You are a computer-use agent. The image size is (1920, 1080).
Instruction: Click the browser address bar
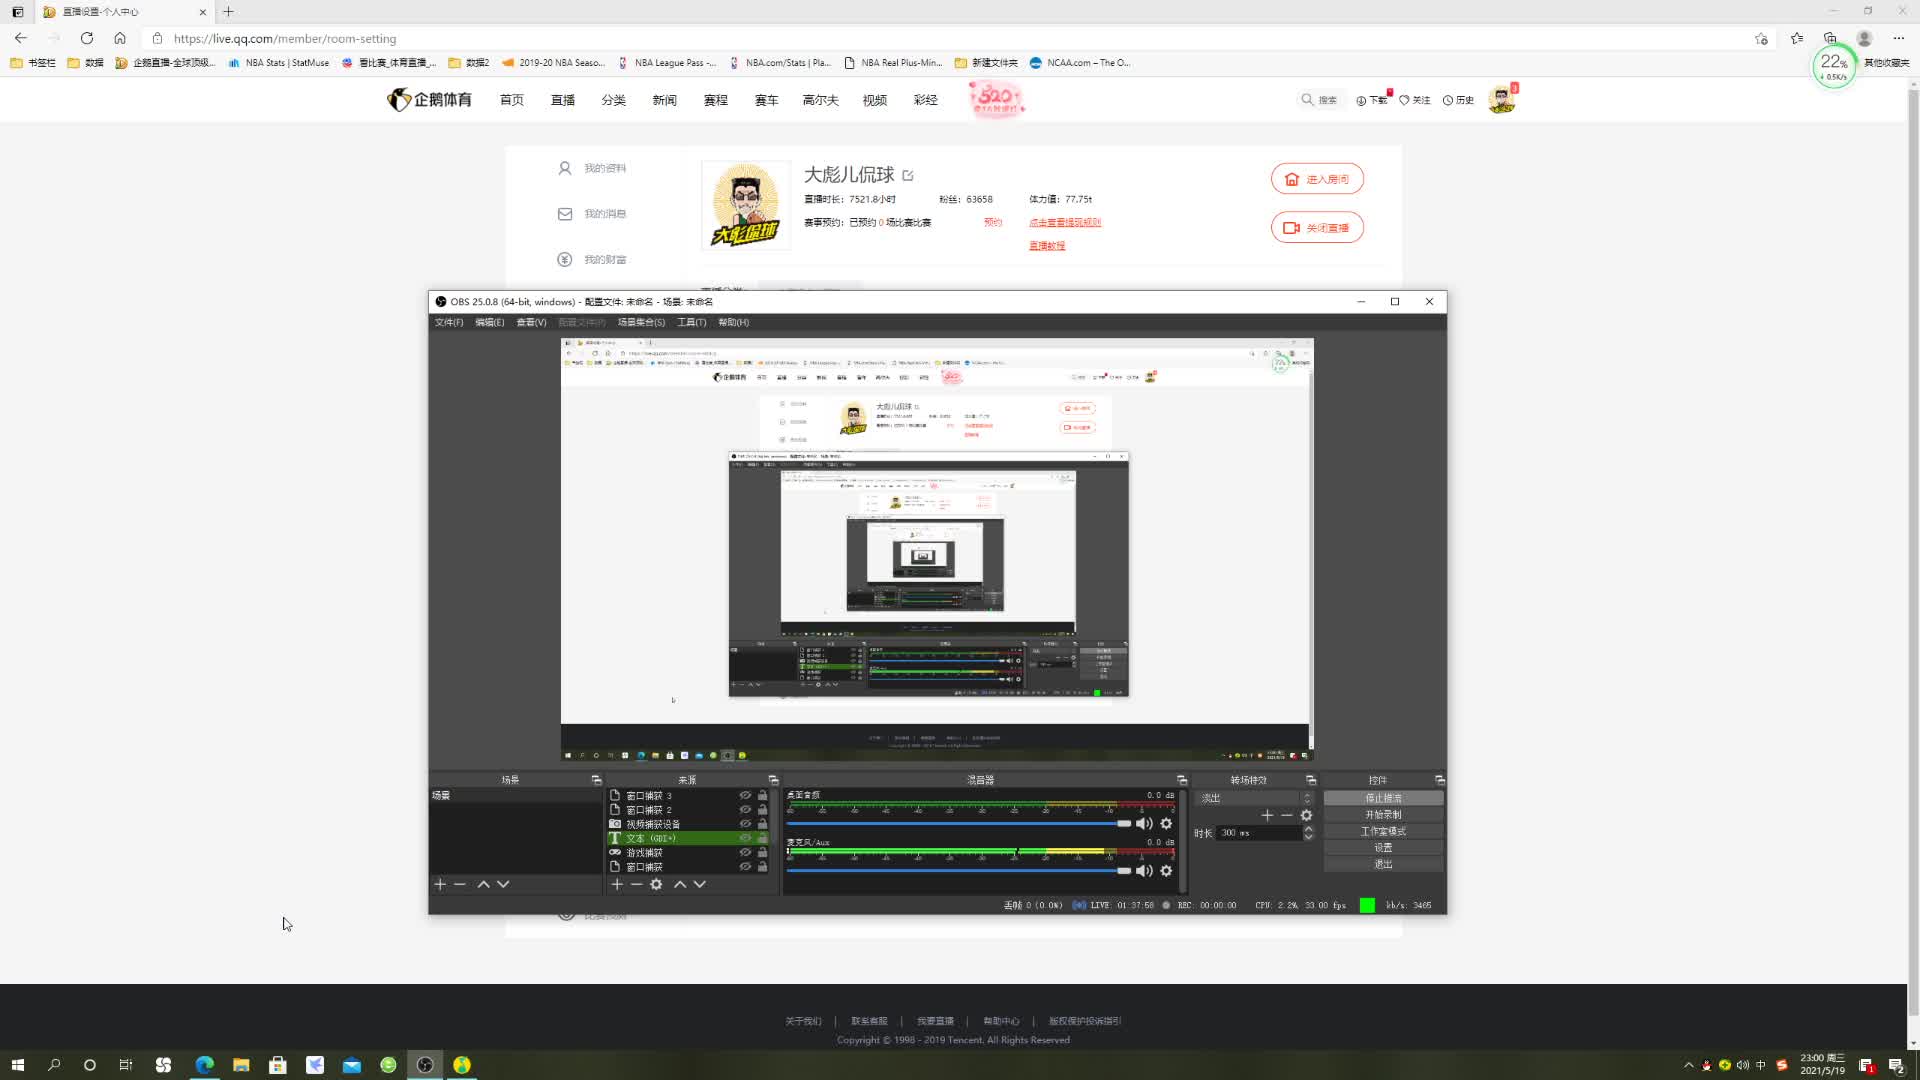[x=950, y=38]
